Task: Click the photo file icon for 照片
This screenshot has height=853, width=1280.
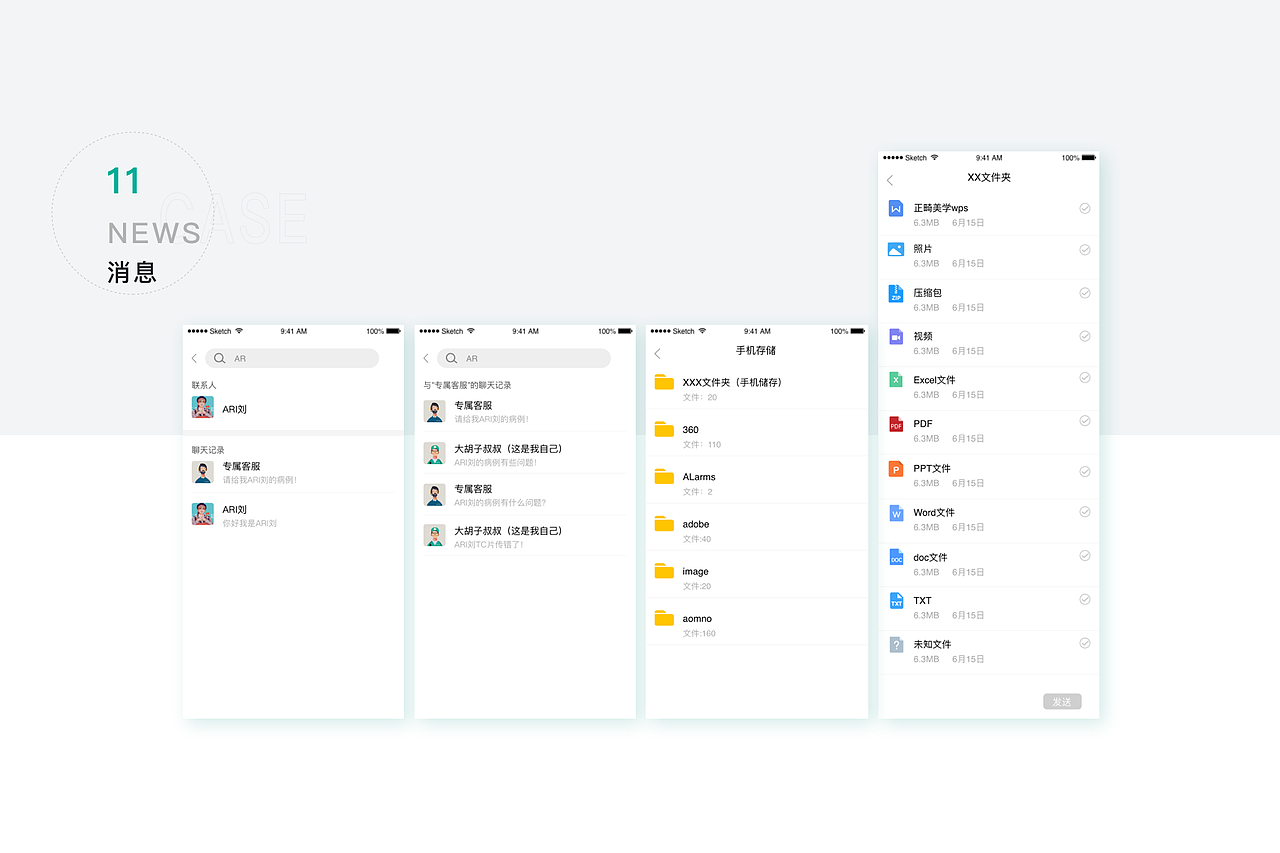Action: [896, 249]
